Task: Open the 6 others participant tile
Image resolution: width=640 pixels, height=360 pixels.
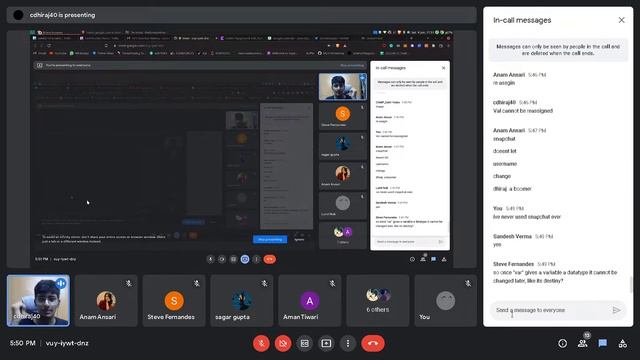Action: click(x=378, y=300)
